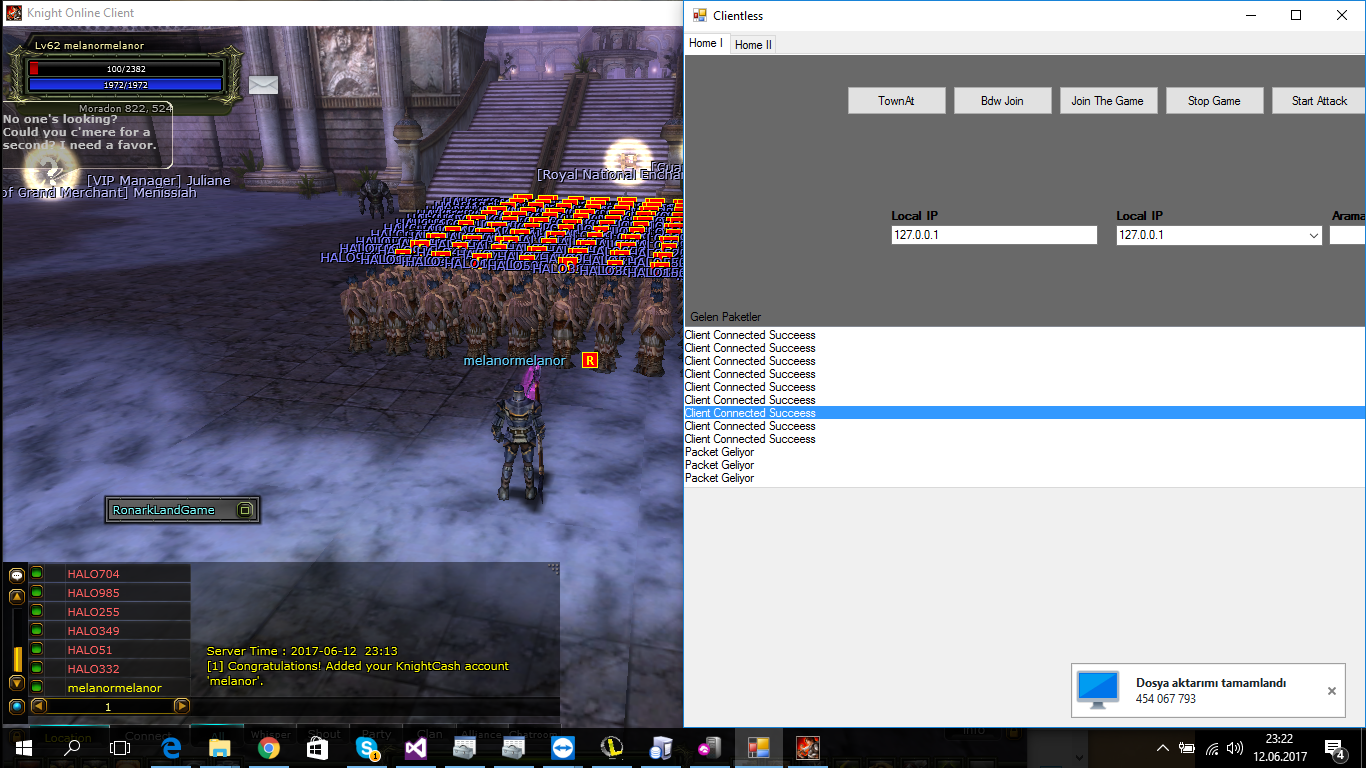Open Skype from the taskbar
Screen dimensions: 1366x768
[x=367, y=747]
